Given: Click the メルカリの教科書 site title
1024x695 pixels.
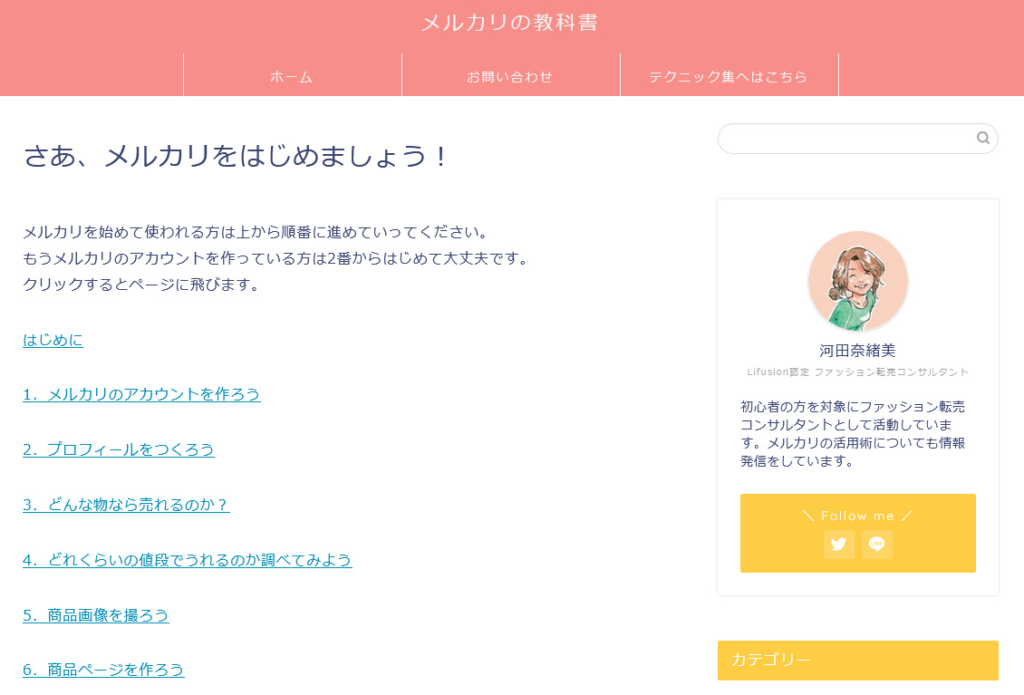Looking at the screenshot, I should pyautogui.click(x=510, y=22).
